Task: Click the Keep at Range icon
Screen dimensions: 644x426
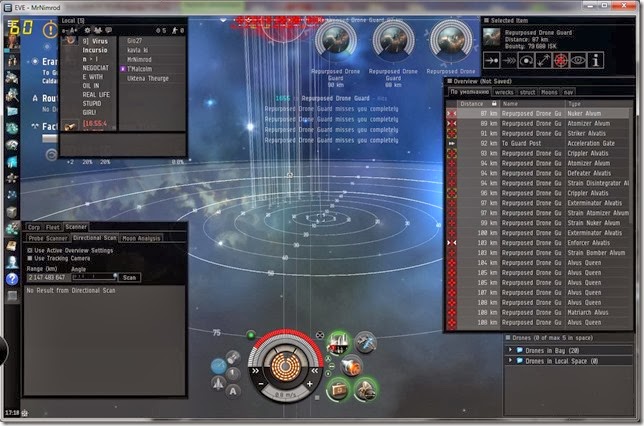Action: [x=543, y=60]
